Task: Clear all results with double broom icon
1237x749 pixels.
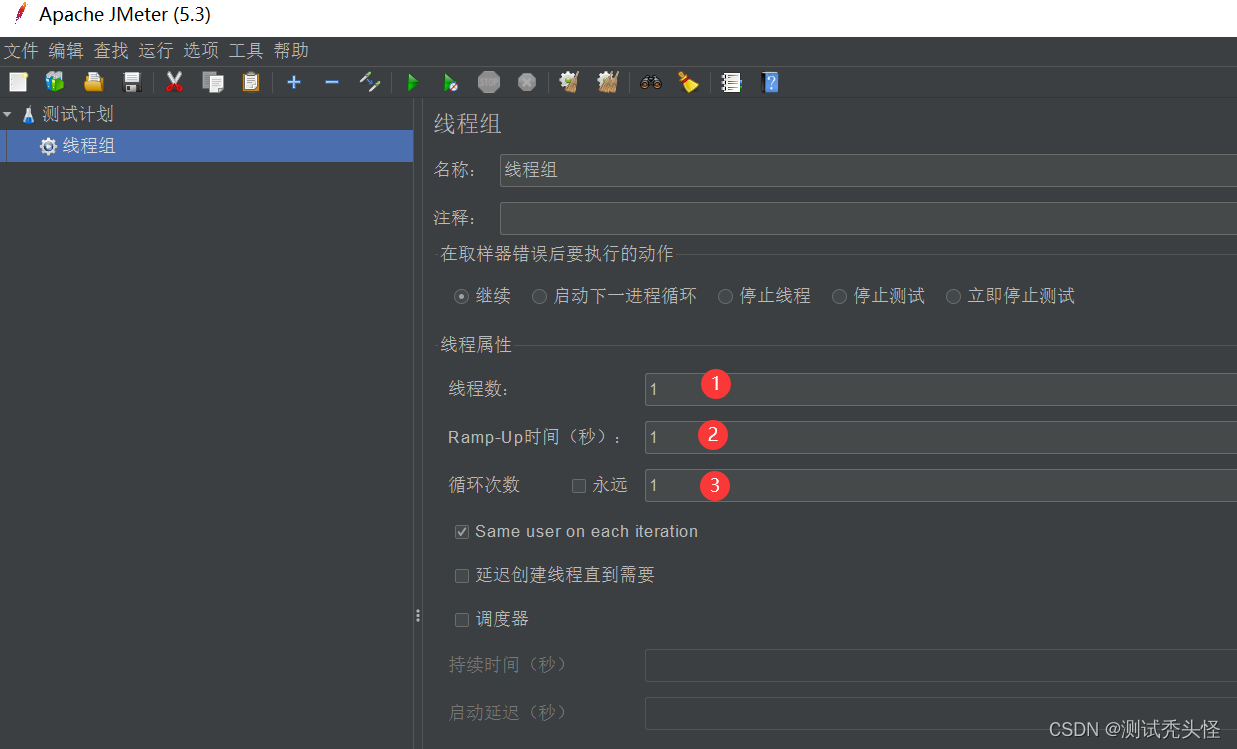Action: click(607, 82)
